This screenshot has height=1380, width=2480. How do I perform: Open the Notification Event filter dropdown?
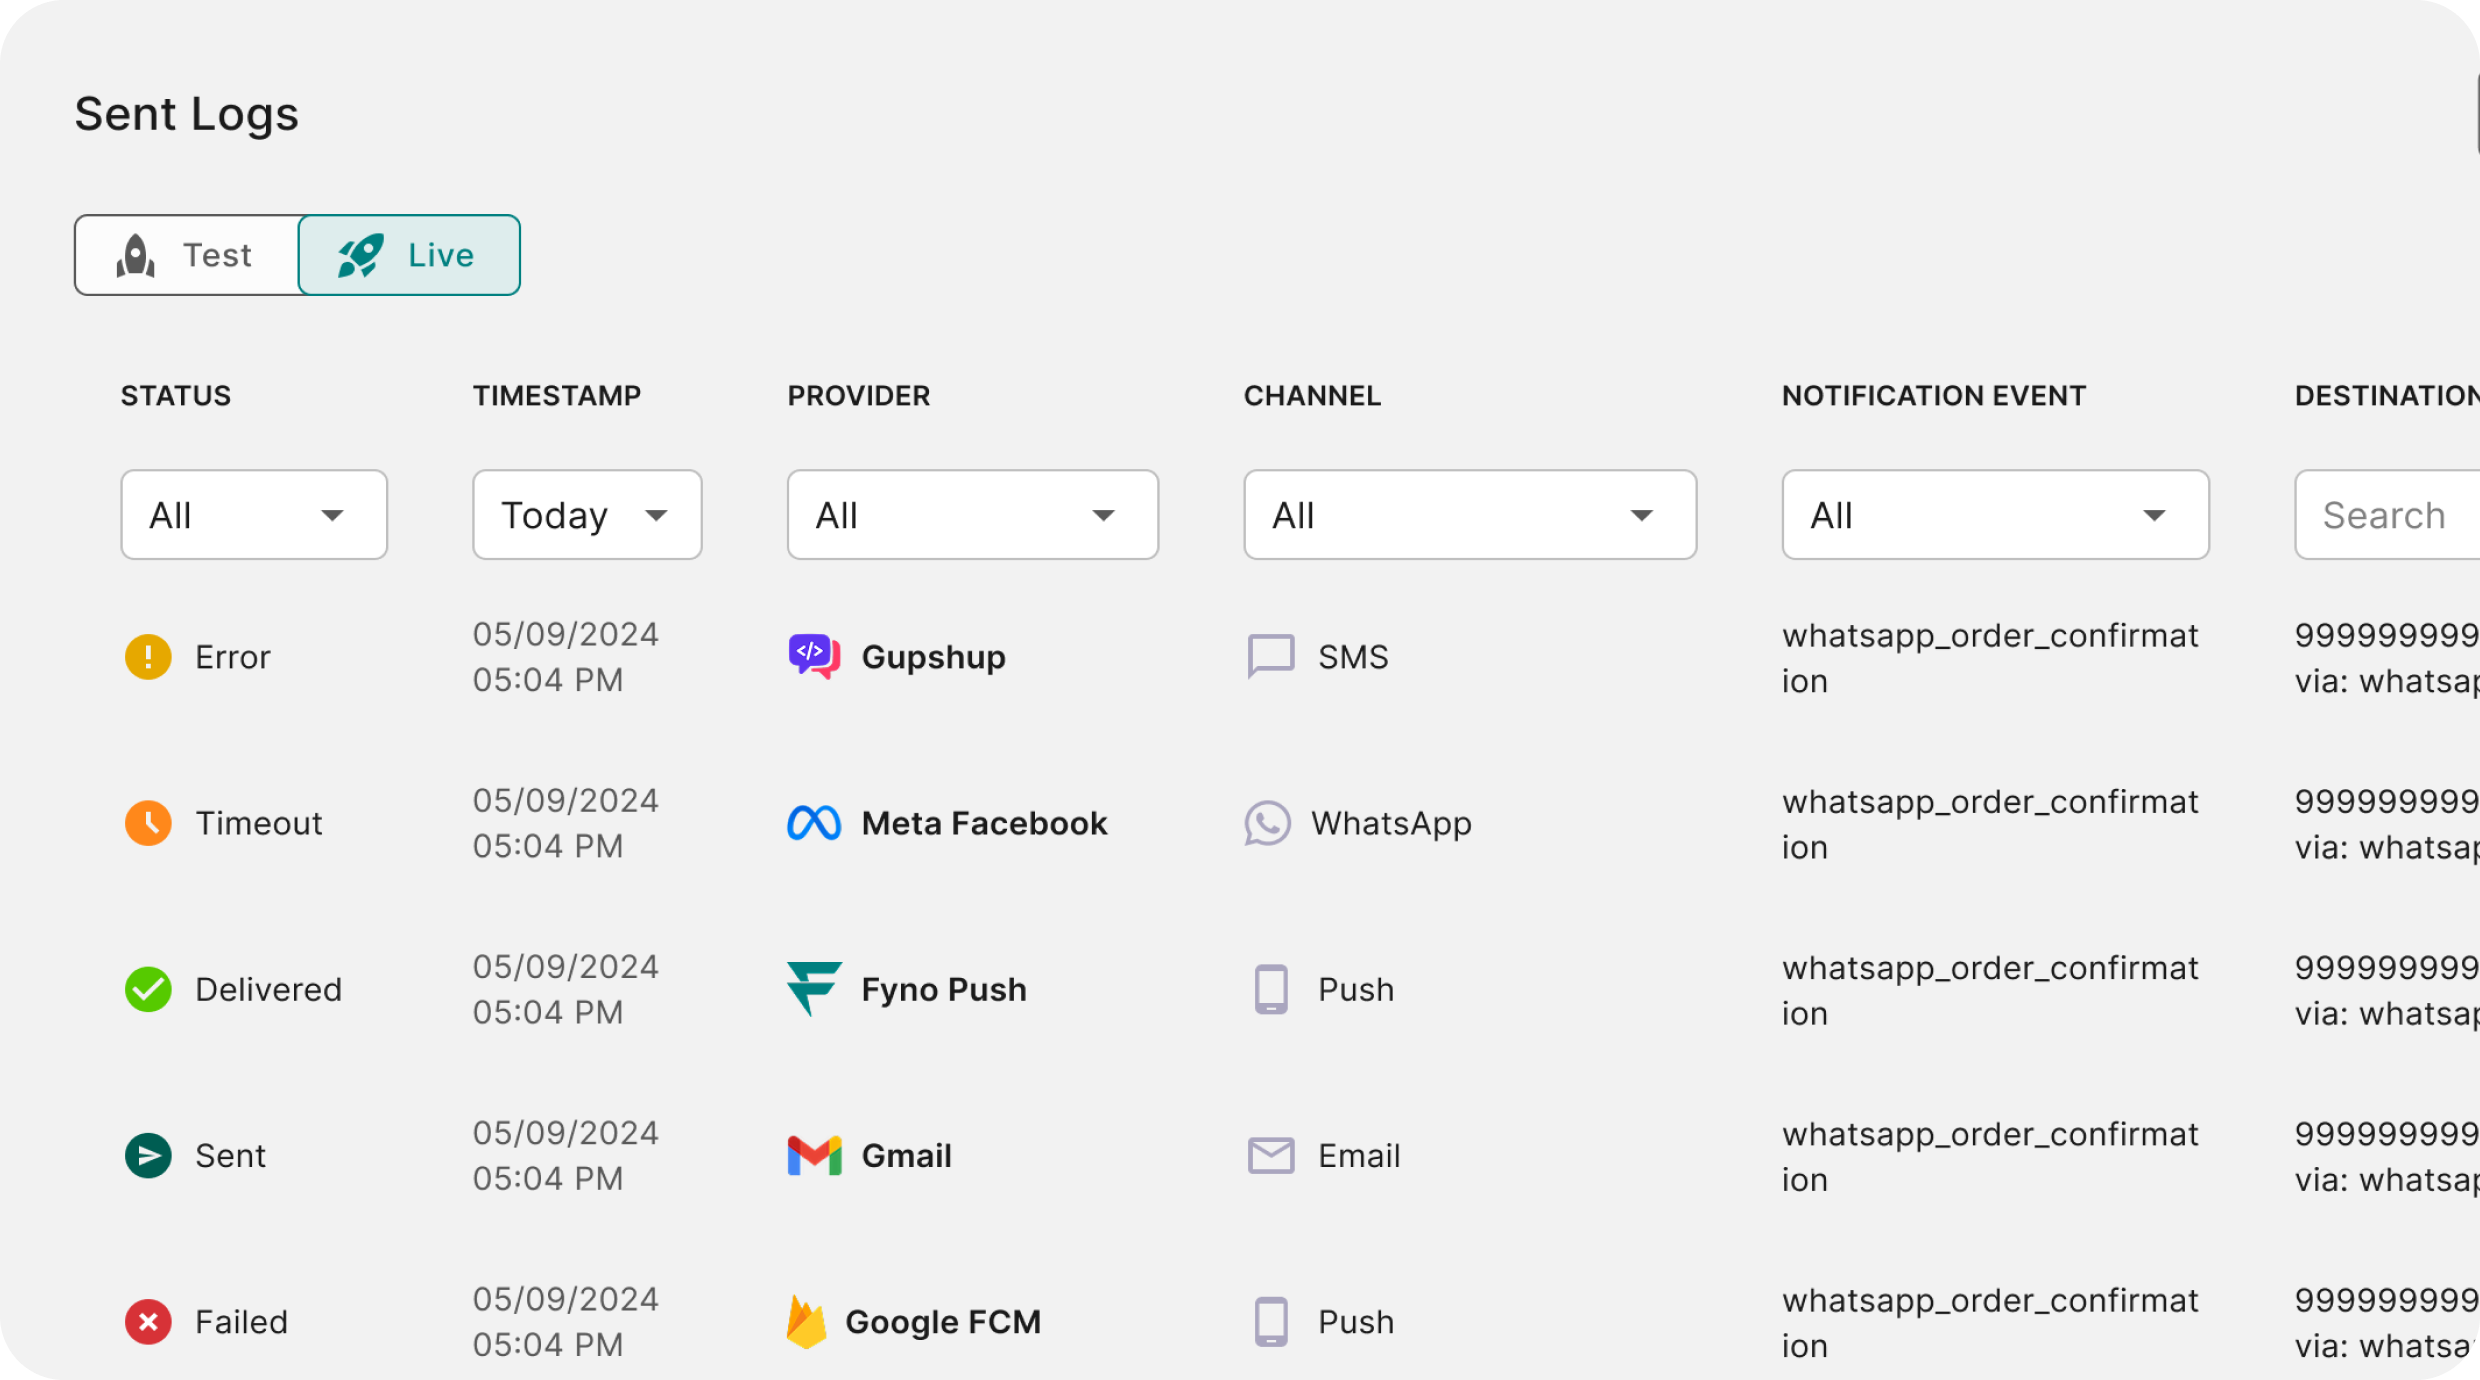[1995, 515]
